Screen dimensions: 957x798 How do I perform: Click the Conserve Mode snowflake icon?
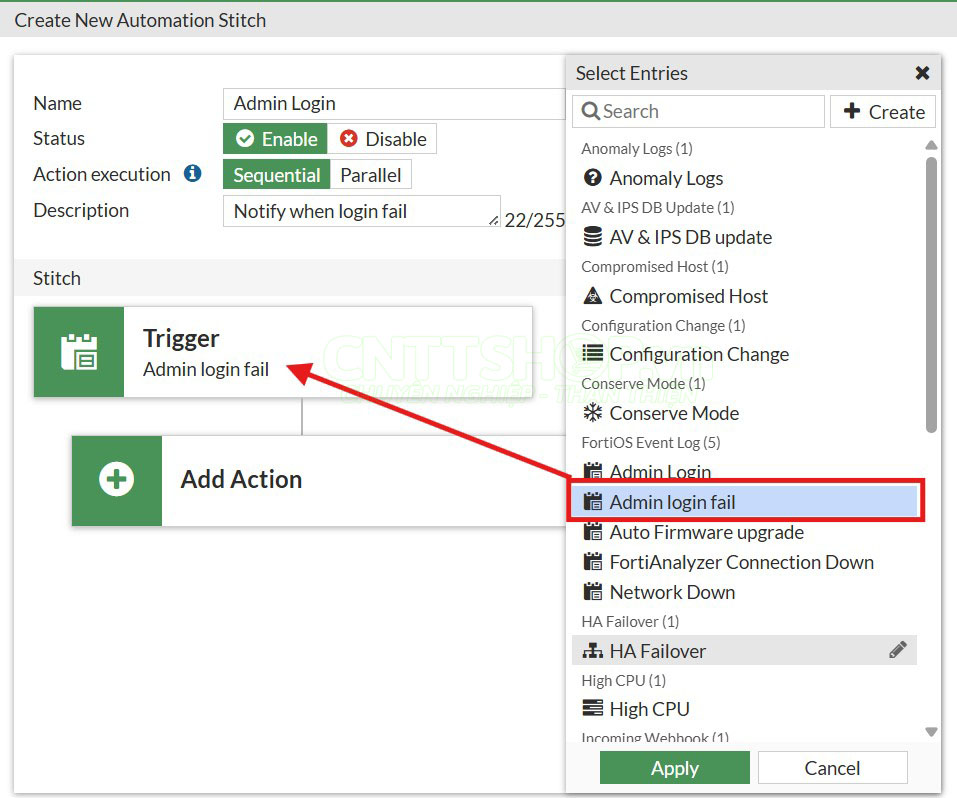coord(593,413)
